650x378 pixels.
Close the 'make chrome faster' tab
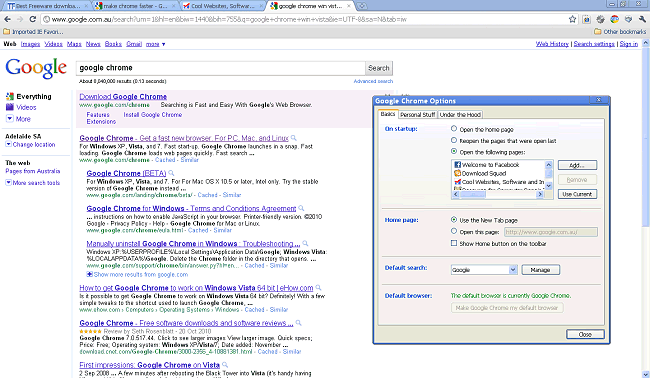[175, 6]
